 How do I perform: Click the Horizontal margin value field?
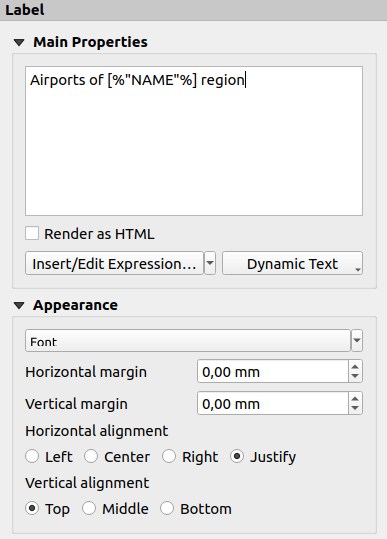tap(273, 372)
